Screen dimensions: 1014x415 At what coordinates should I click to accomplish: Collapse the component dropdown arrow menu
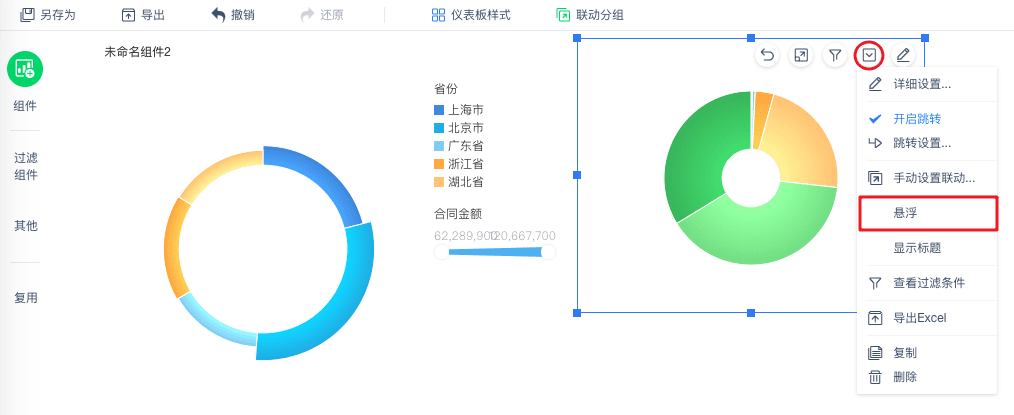point(869,56)
